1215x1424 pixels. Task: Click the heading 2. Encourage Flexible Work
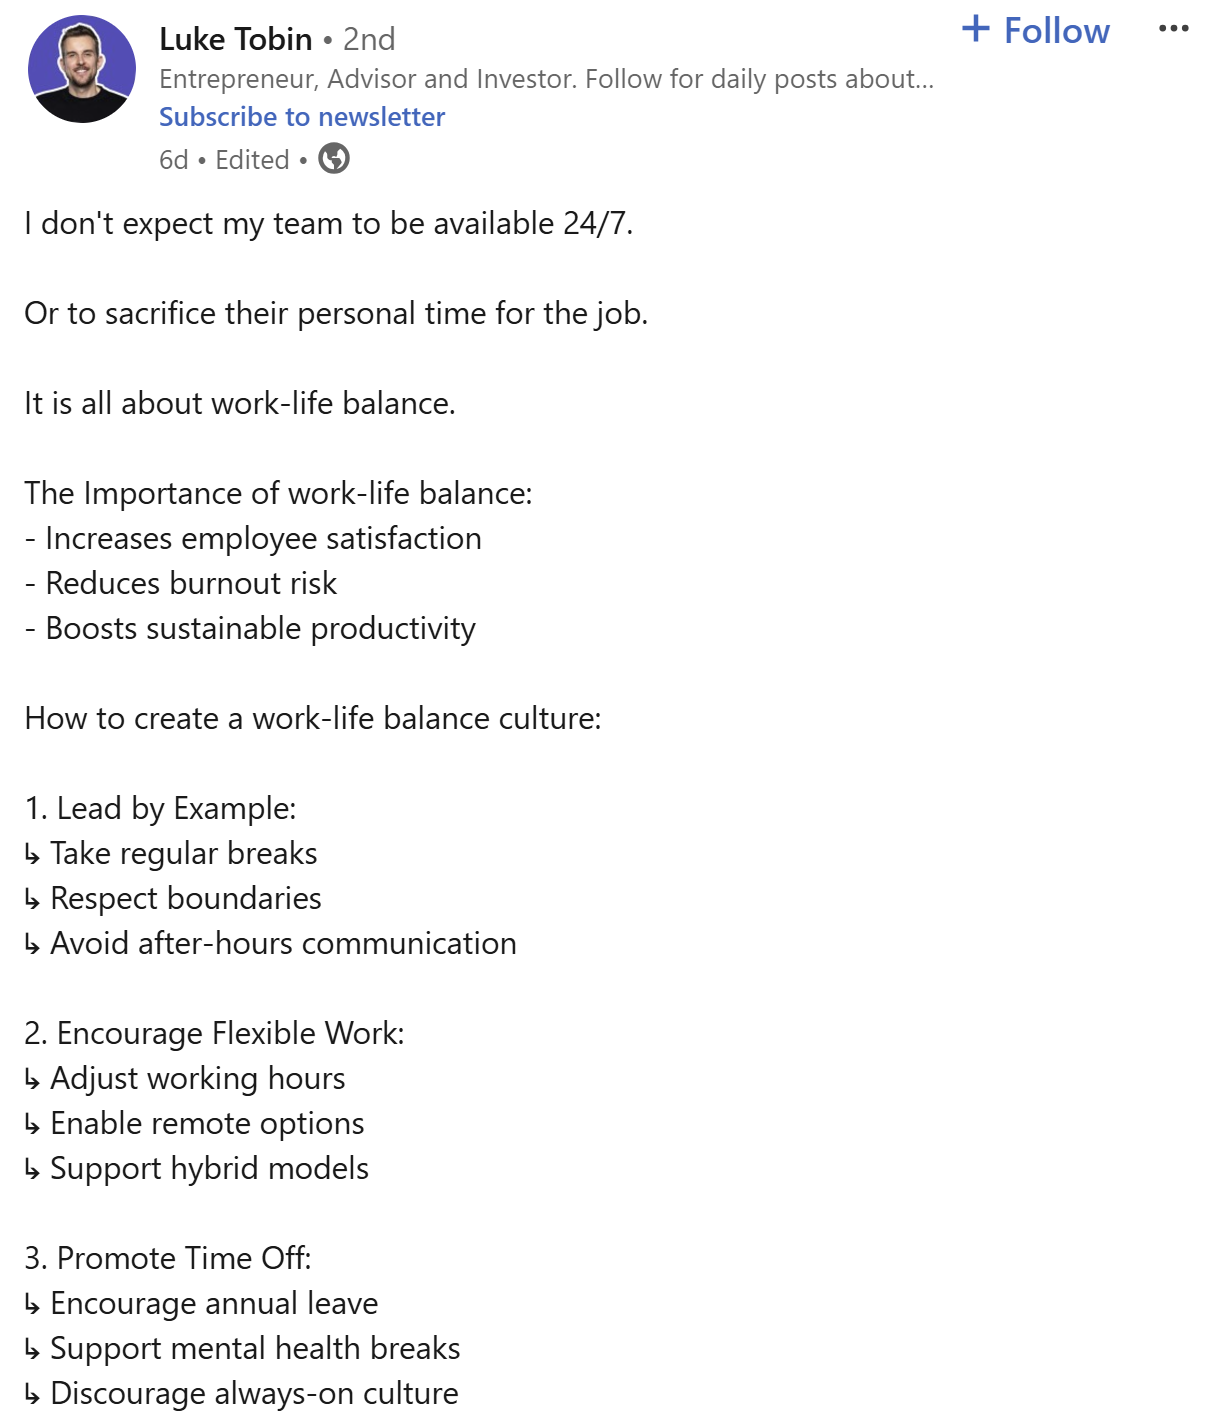pyautogui.click(x=214, y=1033)
